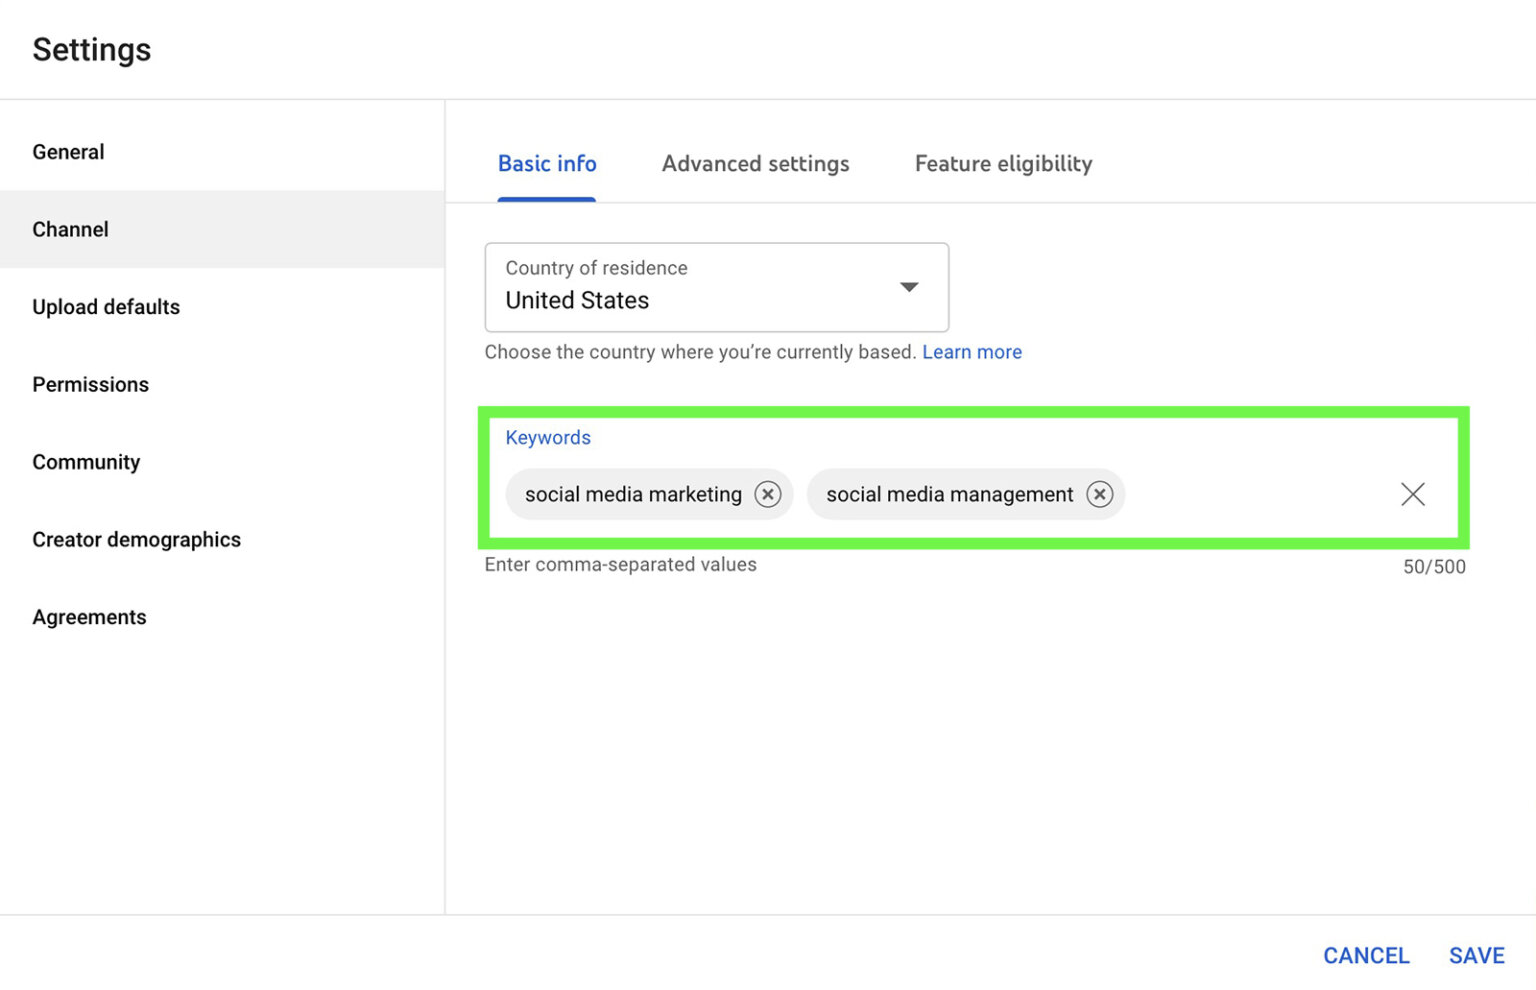Open the Agreements settings section
The width and height of the screenshot is (1536, 990).
coord(89,617)
